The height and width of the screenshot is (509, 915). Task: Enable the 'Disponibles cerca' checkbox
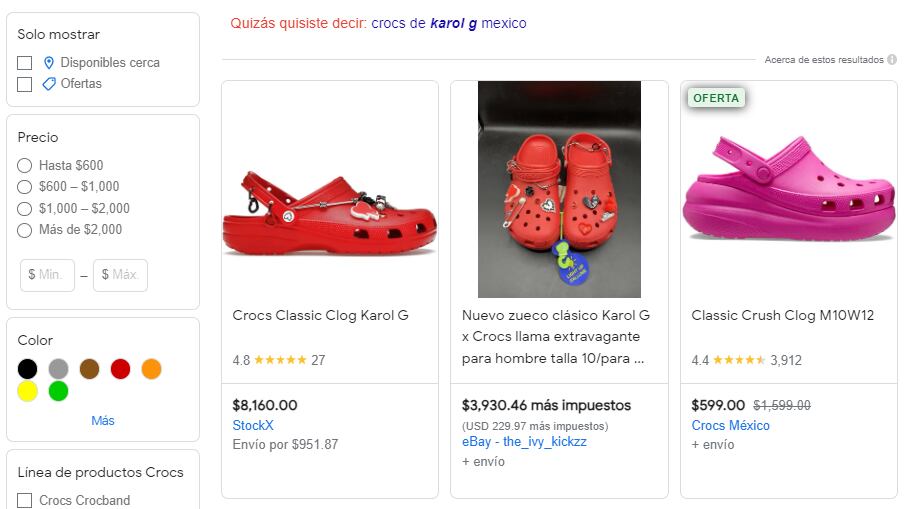(25, 63)
